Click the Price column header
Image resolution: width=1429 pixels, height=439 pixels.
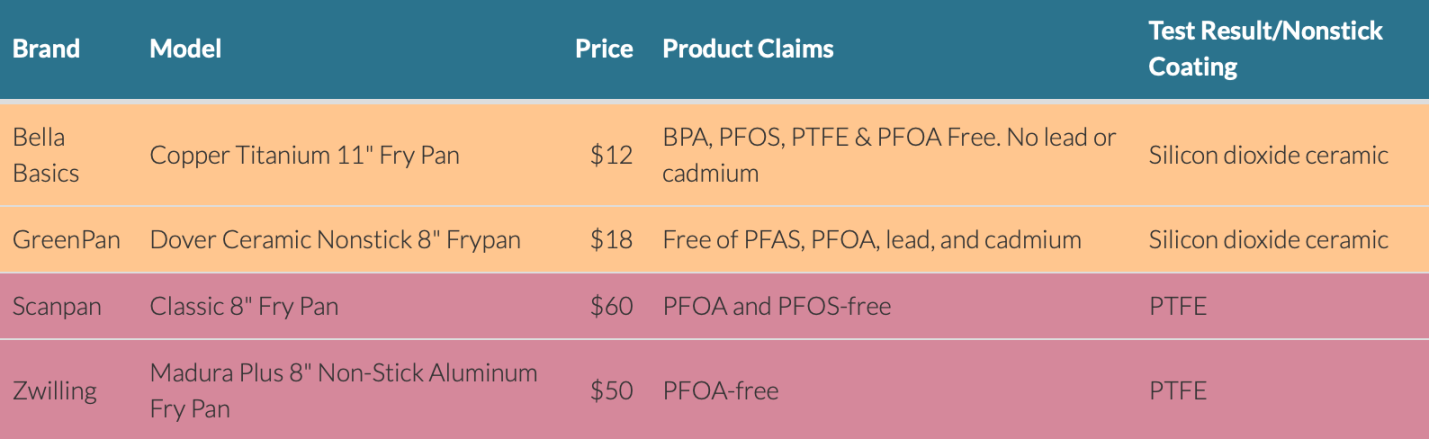[604, 49]
